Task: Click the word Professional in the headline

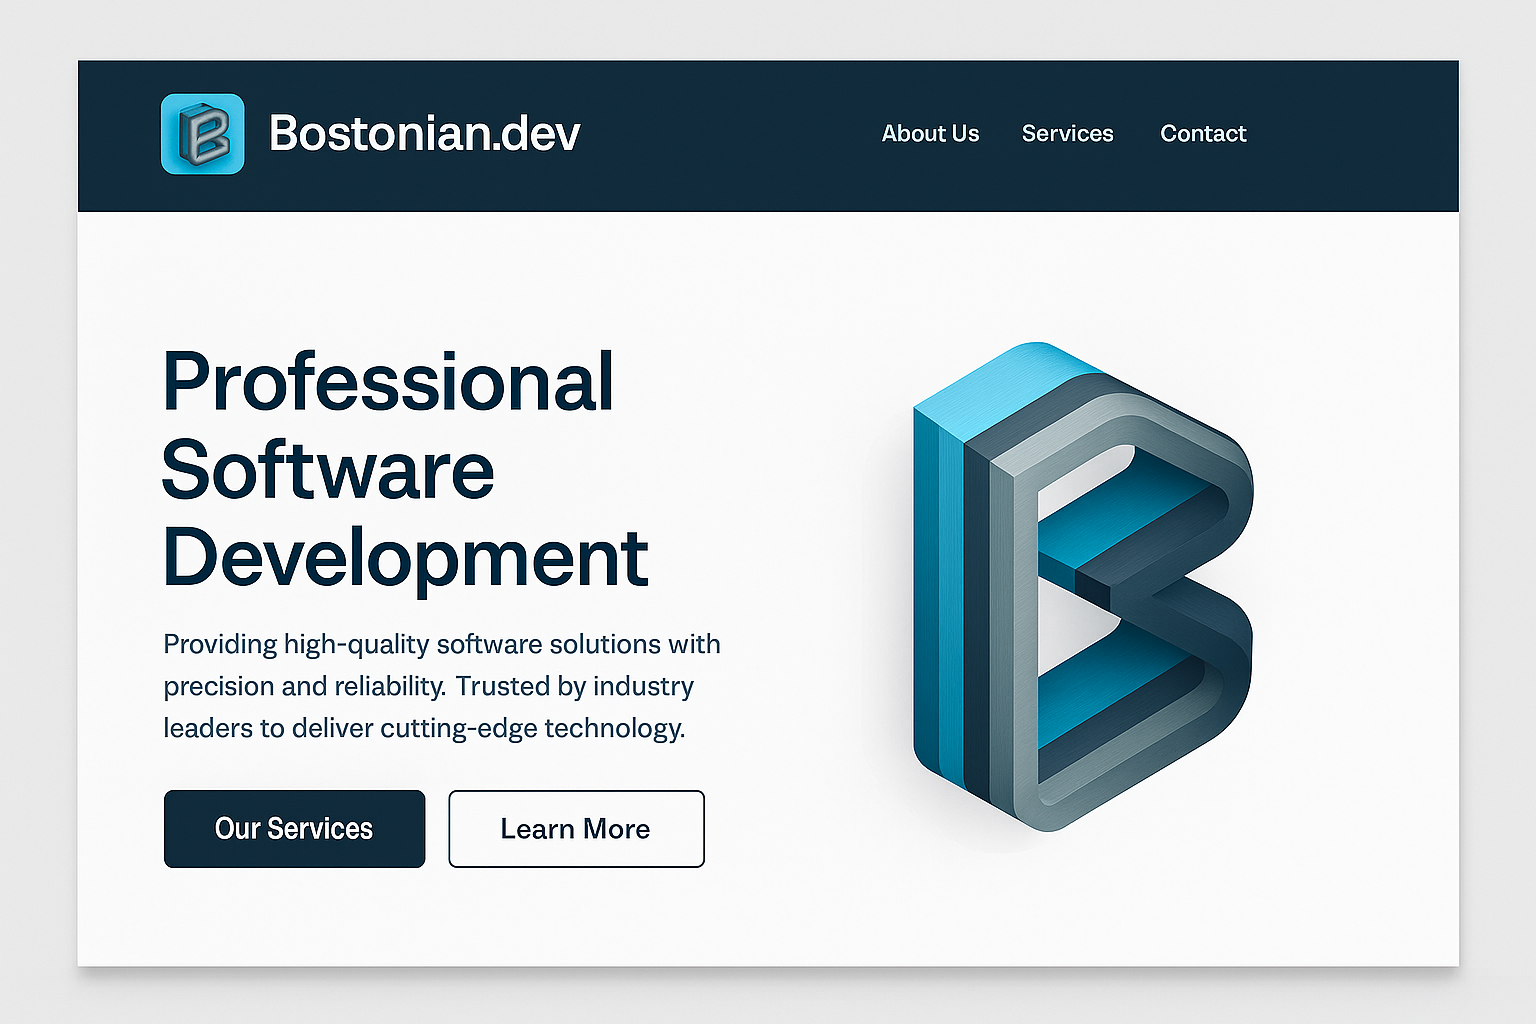Action: [x=388, y=382]
